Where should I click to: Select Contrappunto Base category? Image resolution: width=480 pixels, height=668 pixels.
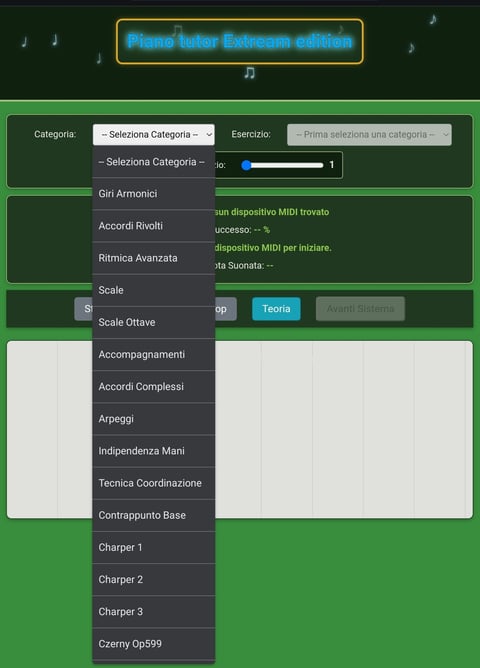coord(153,515)
